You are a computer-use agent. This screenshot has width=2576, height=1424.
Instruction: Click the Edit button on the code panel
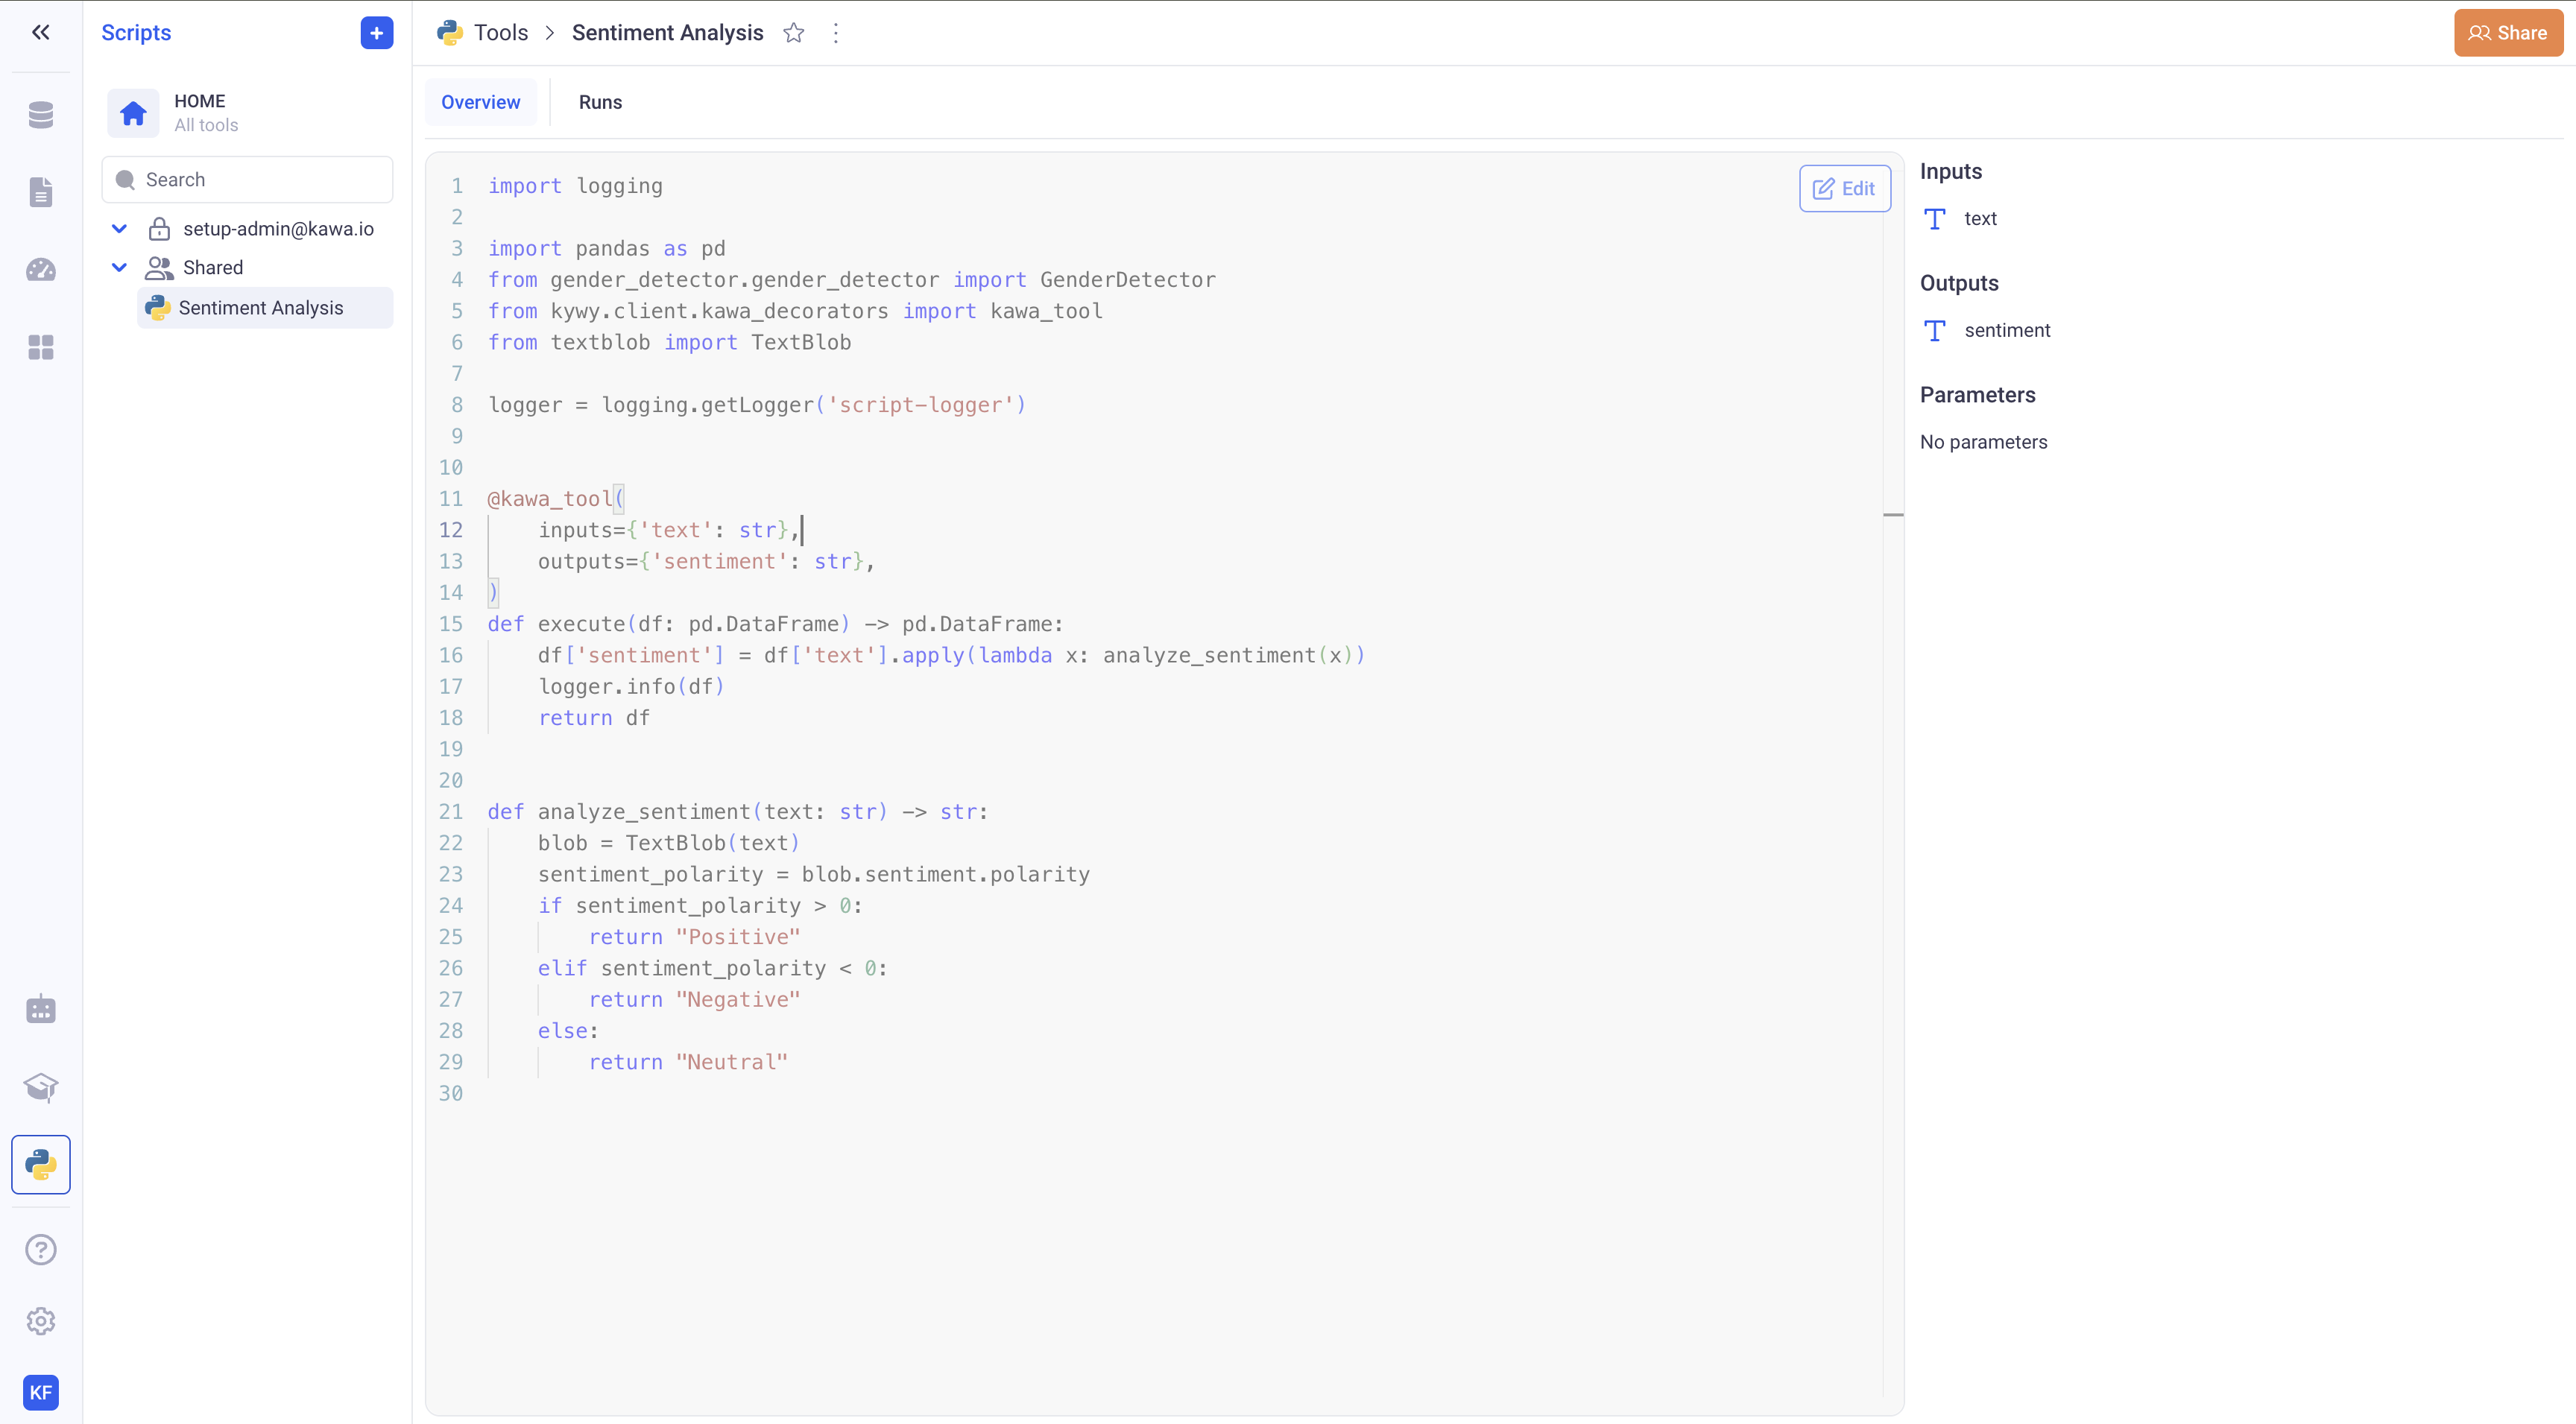[x=1844, y=188]
